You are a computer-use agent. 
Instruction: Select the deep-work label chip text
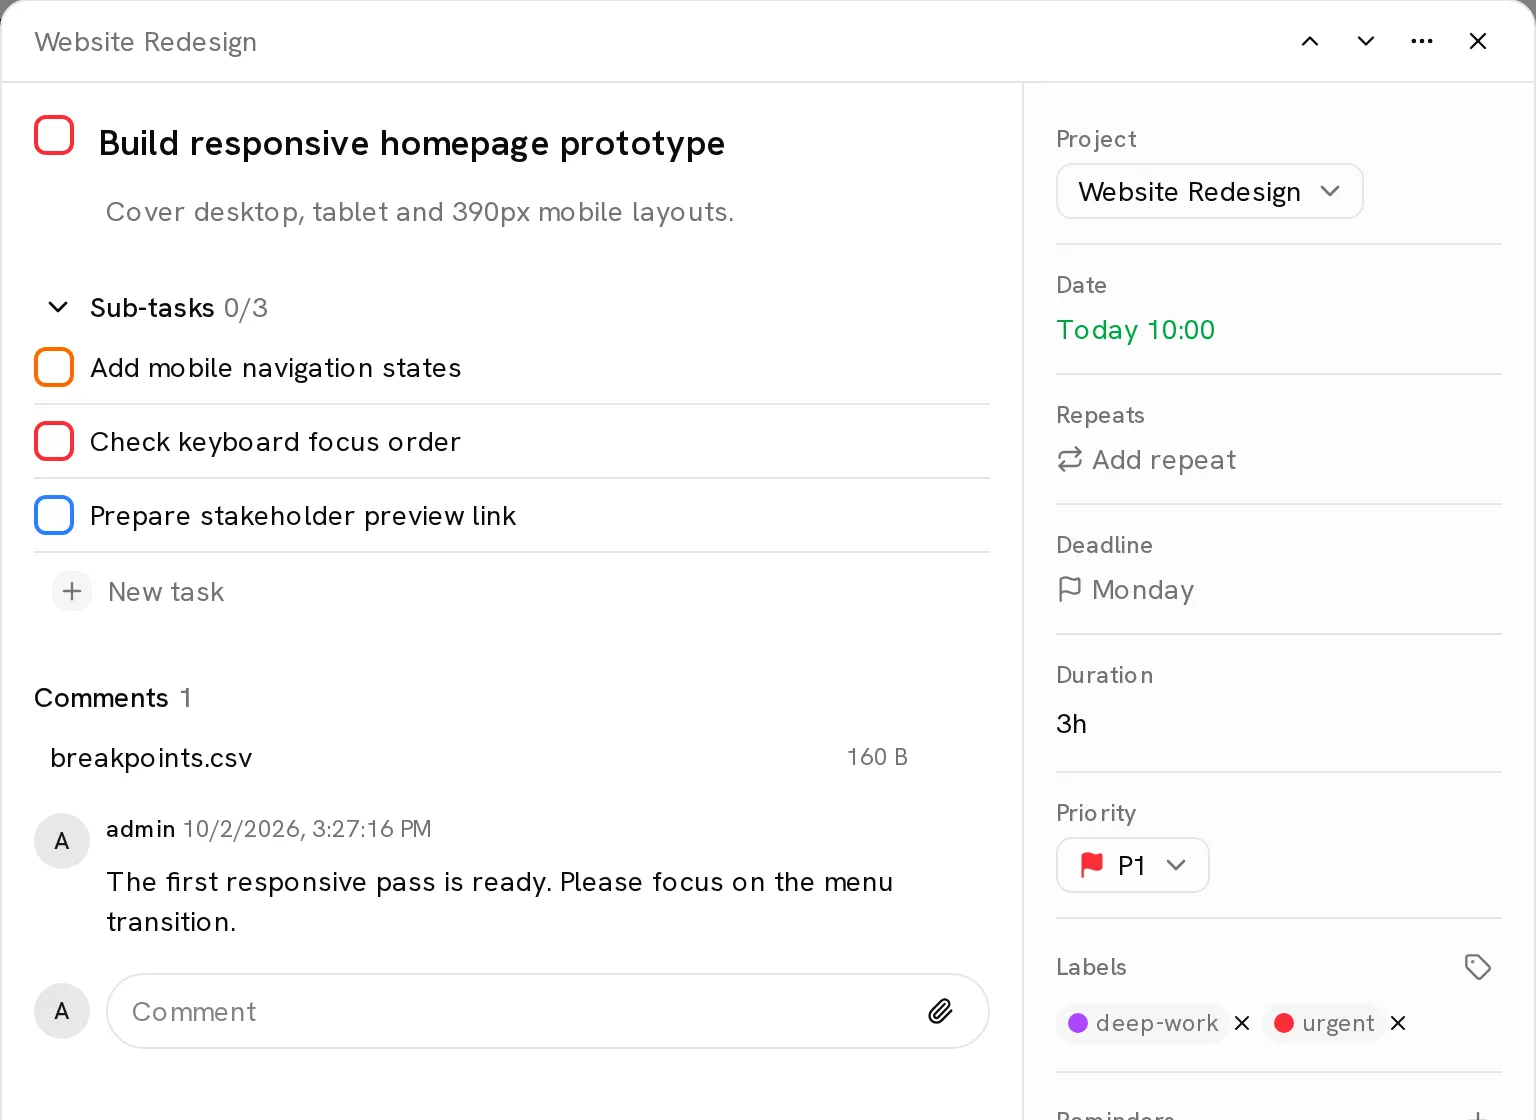point(1157,1023)
